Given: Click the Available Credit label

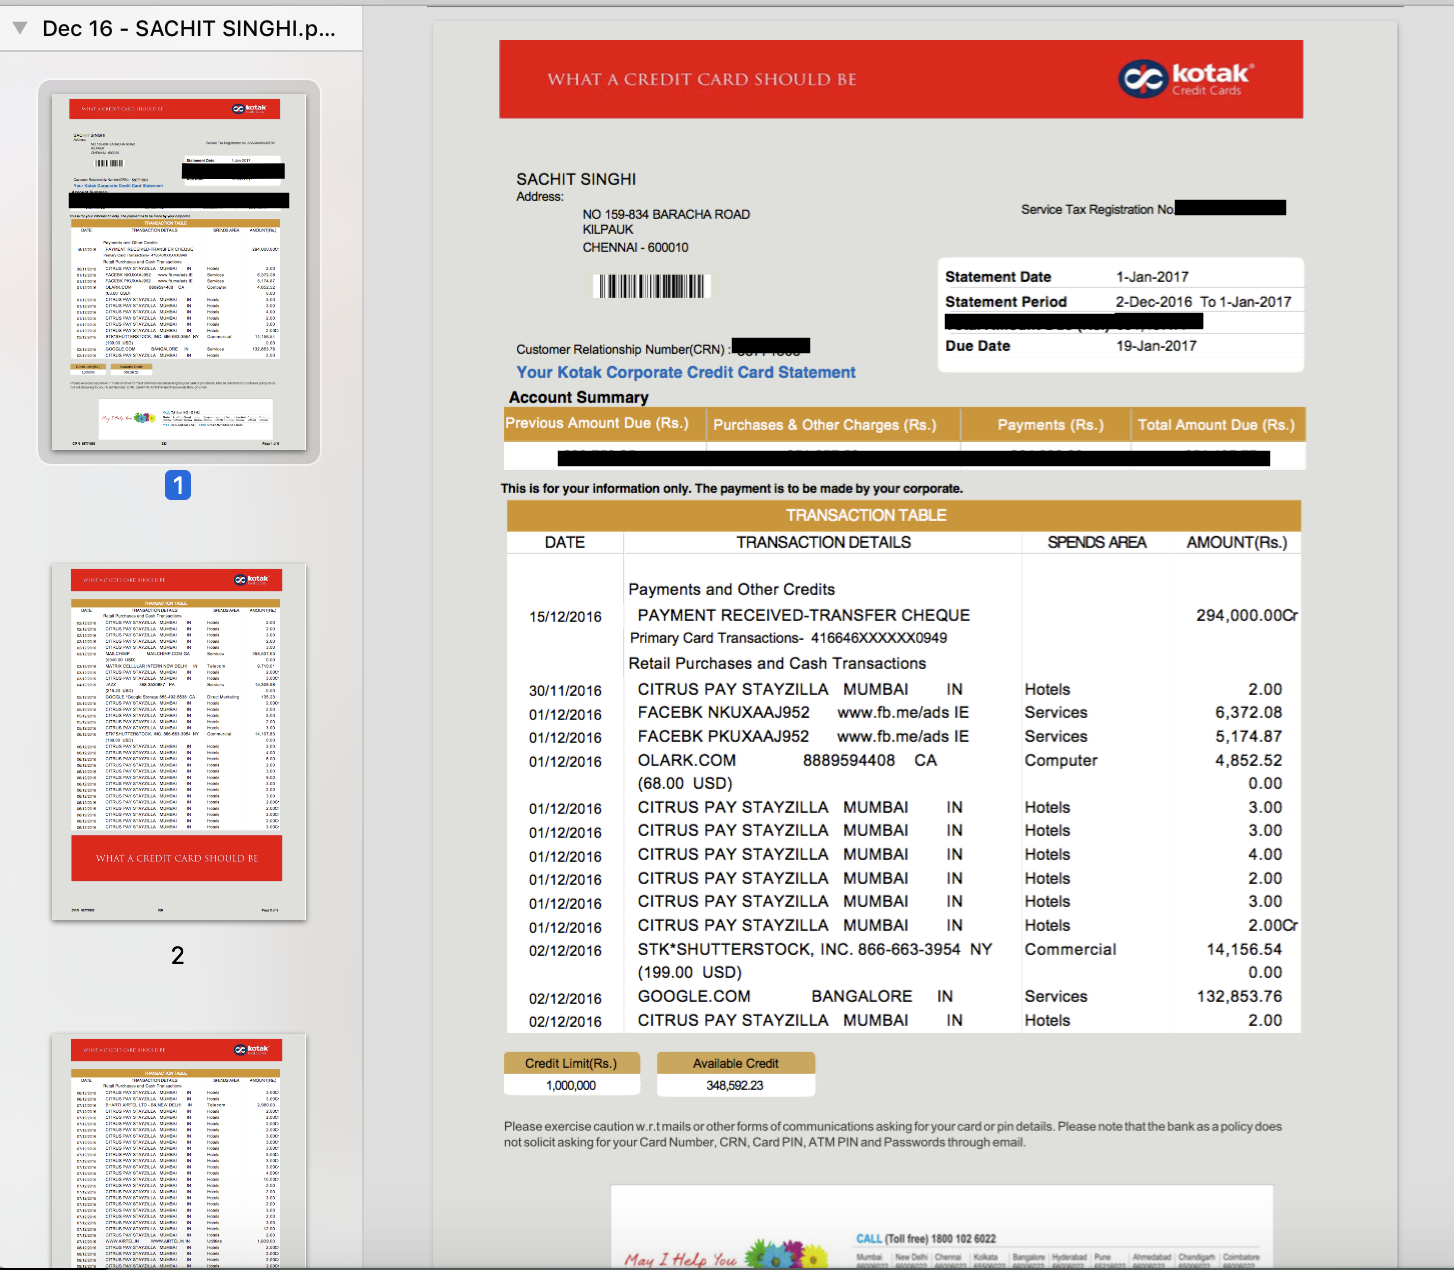Looking at the screenshot, I should click(x=736, y=1064).
